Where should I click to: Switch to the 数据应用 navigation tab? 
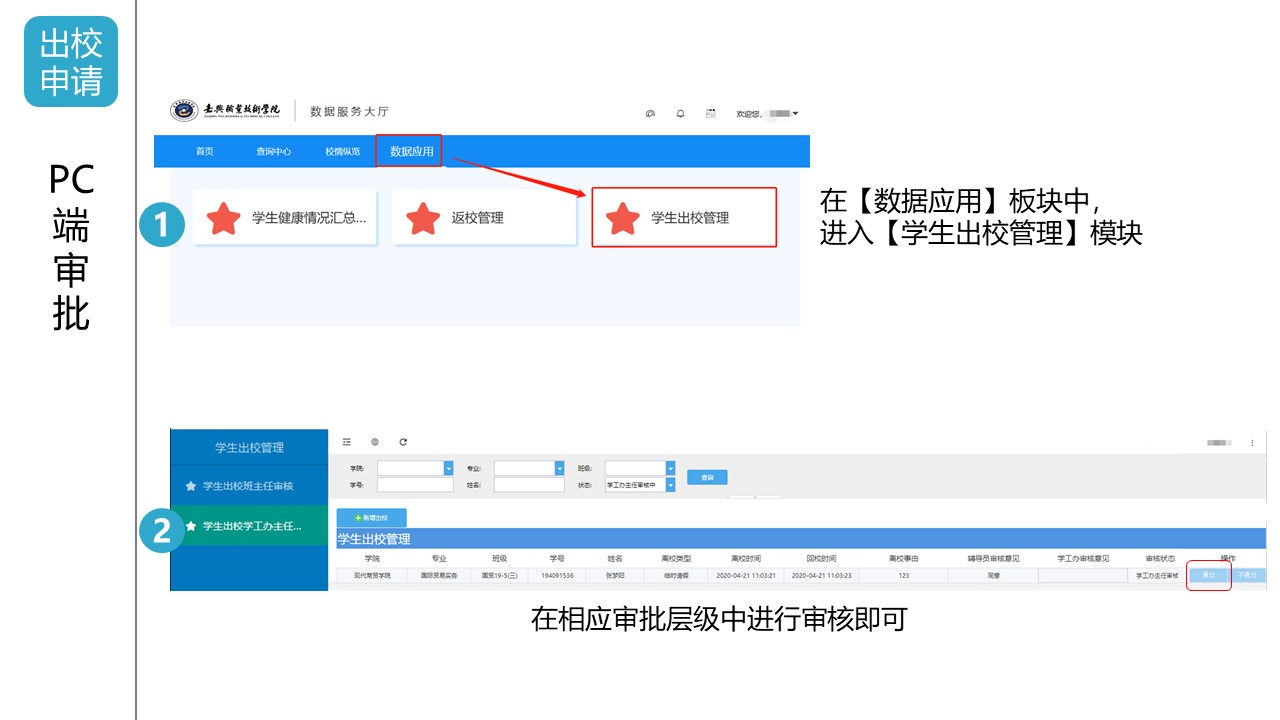(x=409, y=151)
